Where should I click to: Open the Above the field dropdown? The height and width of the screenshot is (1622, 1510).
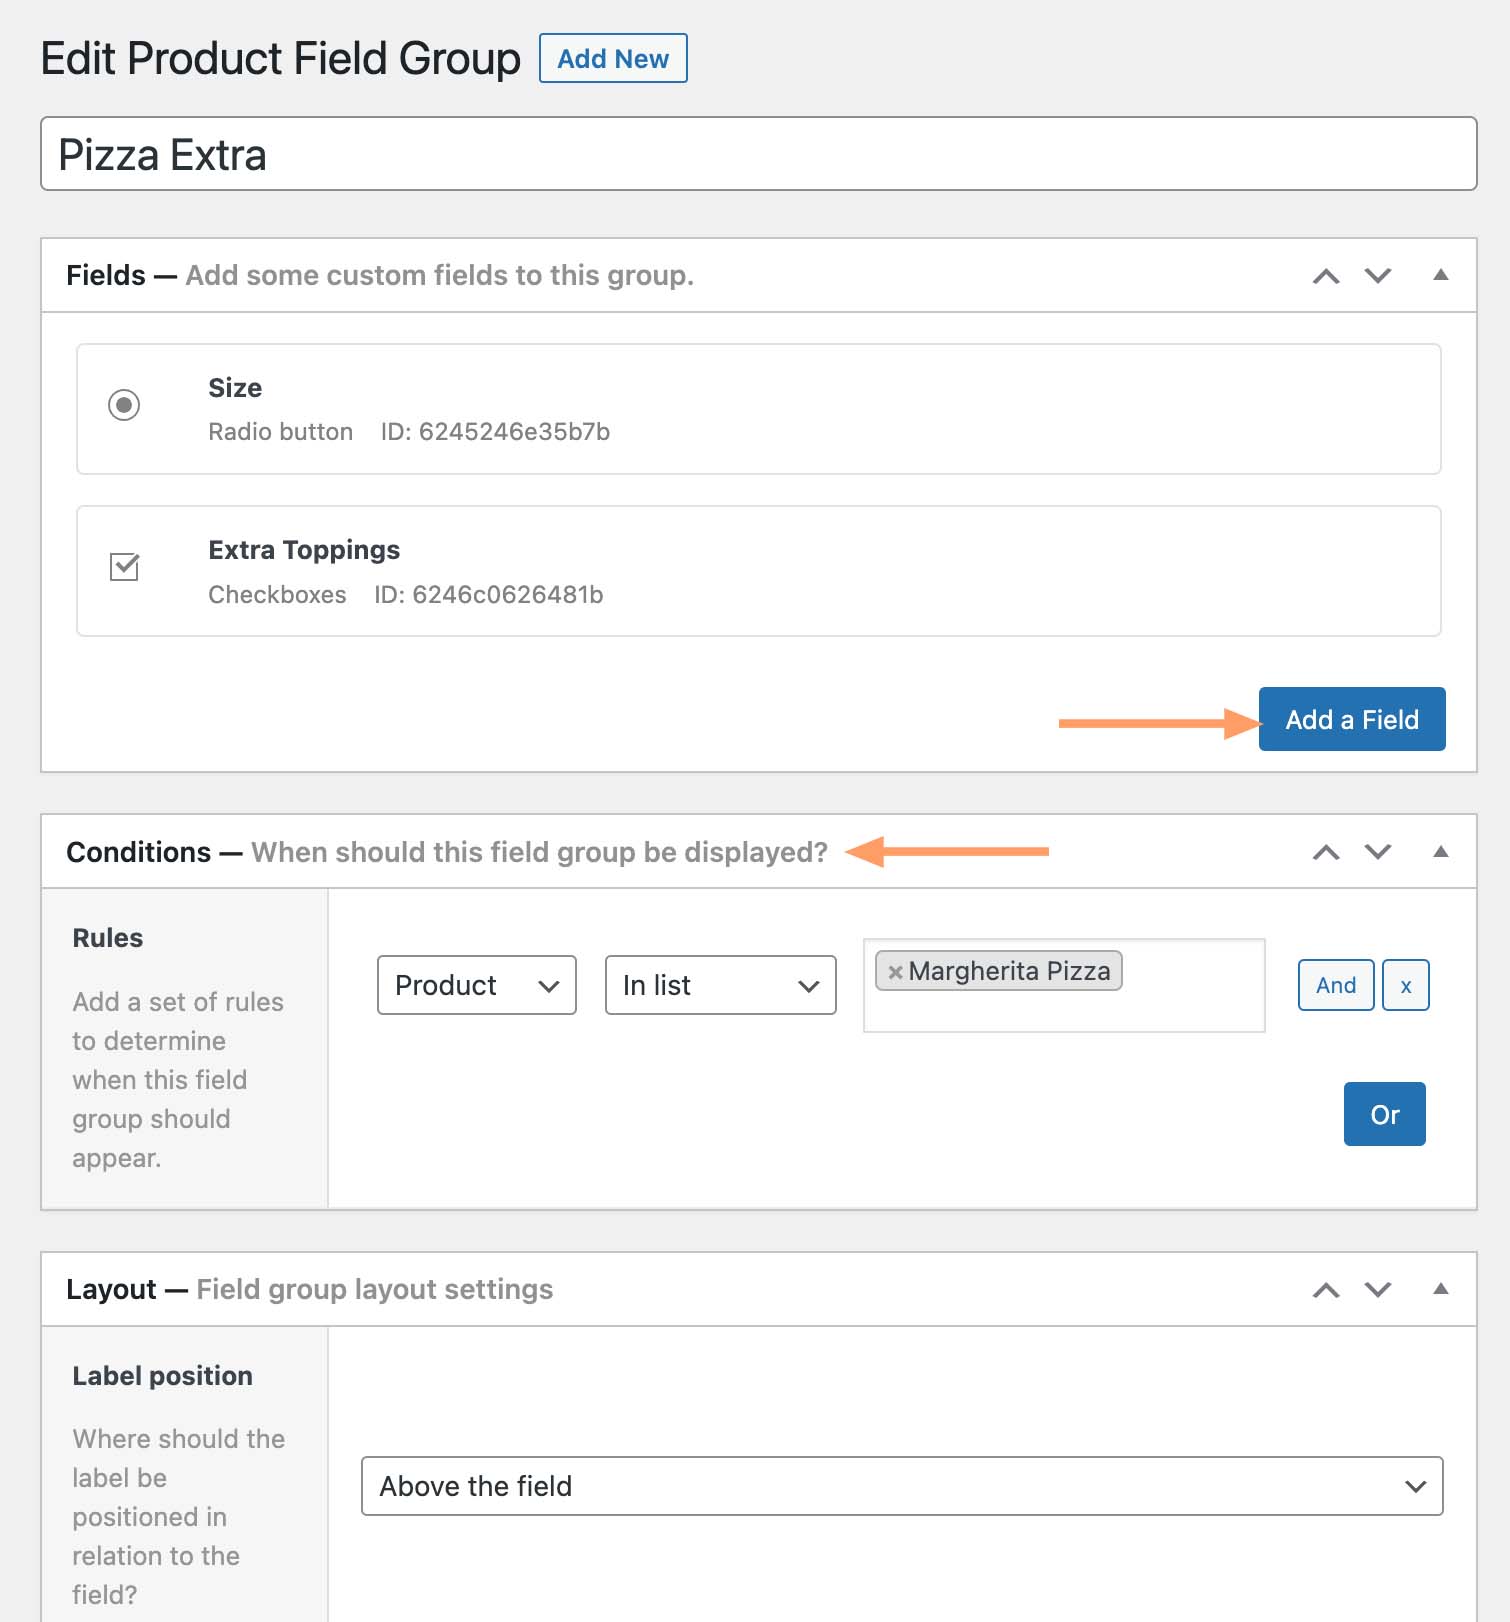click(x=902, y=1486)
